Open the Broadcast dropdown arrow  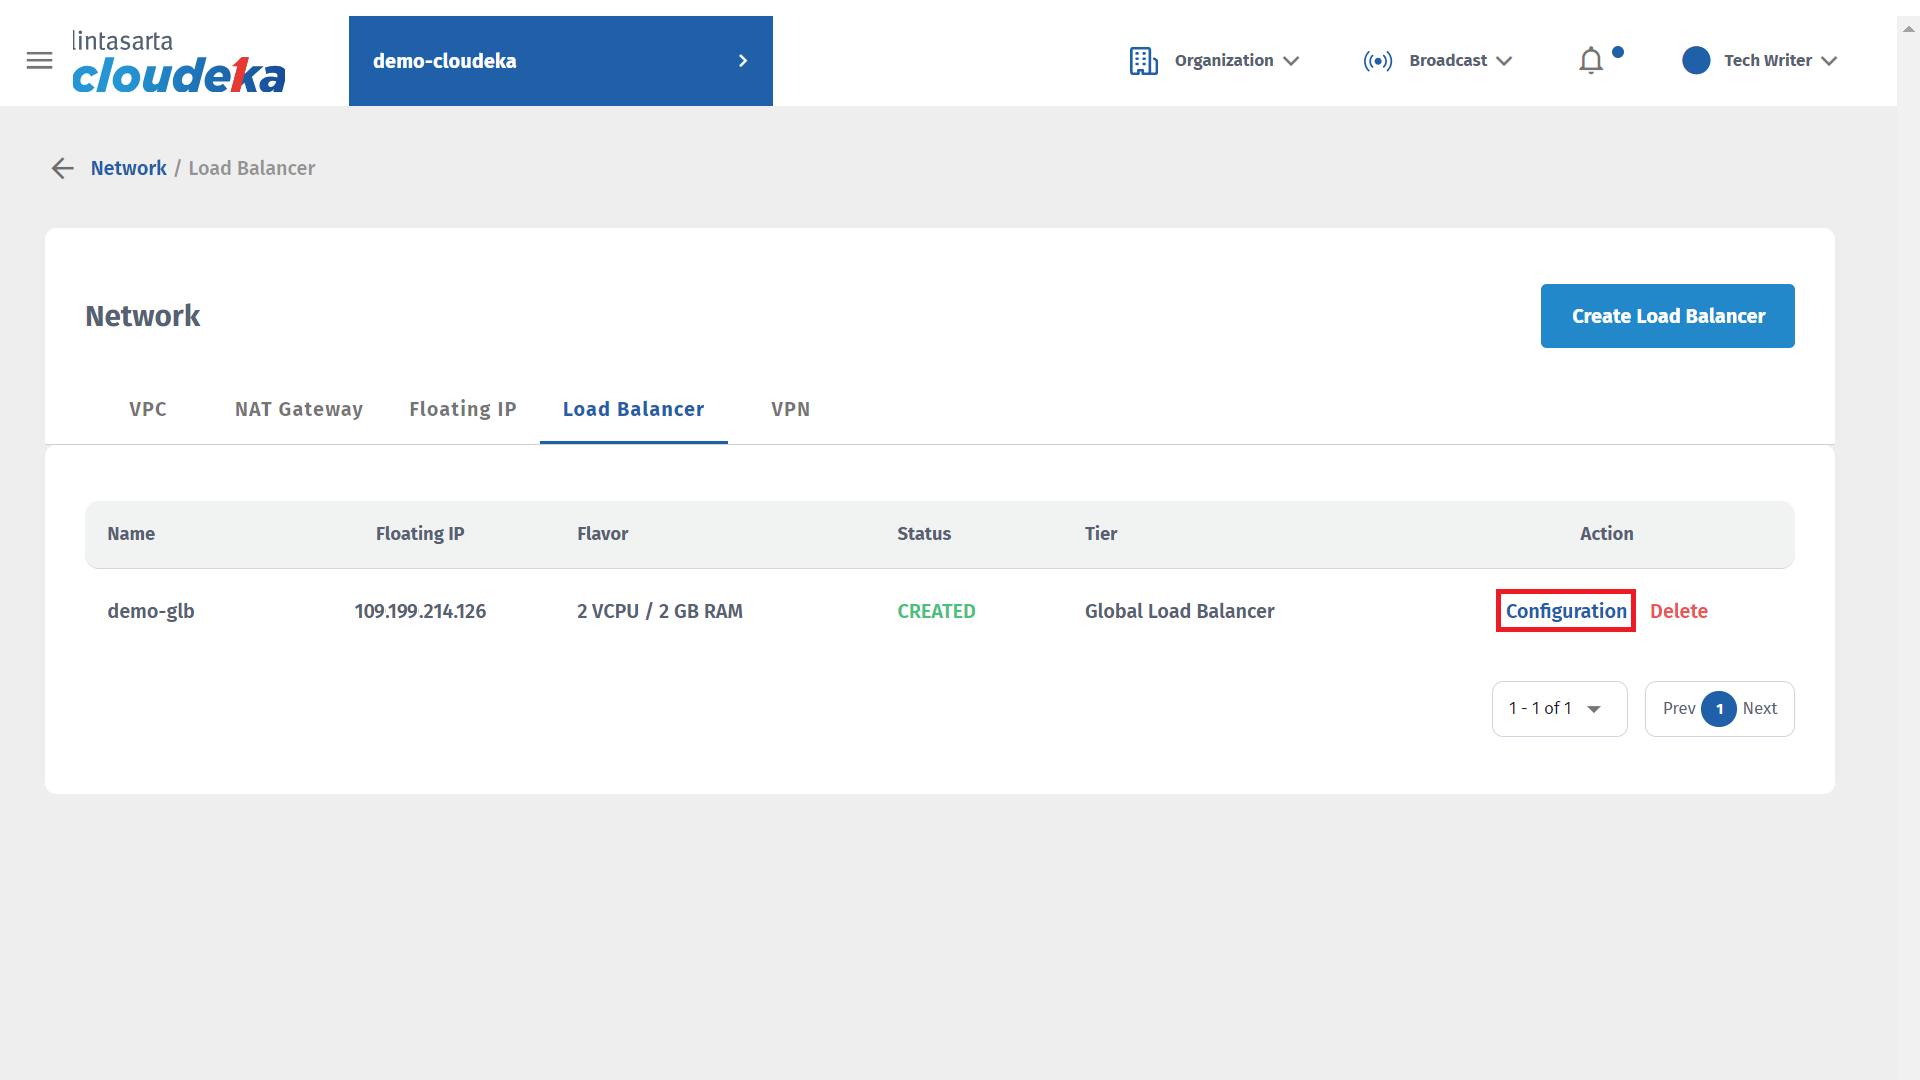1504,61
